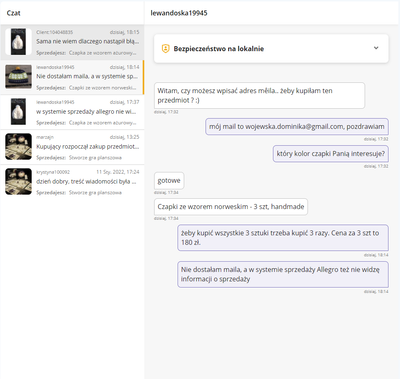This screenshot has width=400, height=379.
Task: Click 'Stworze gra planszowa' under marzajn chat
Action: 95,158
